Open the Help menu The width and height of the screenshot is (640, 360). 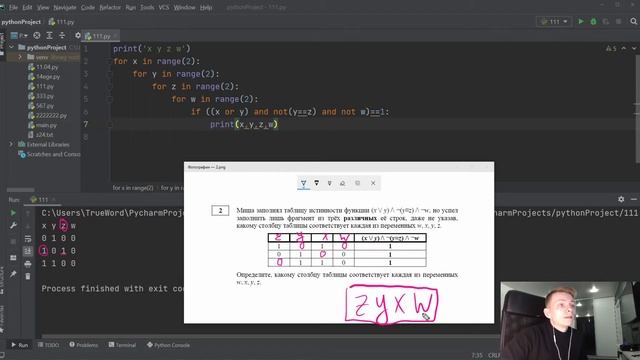(206, 7)
